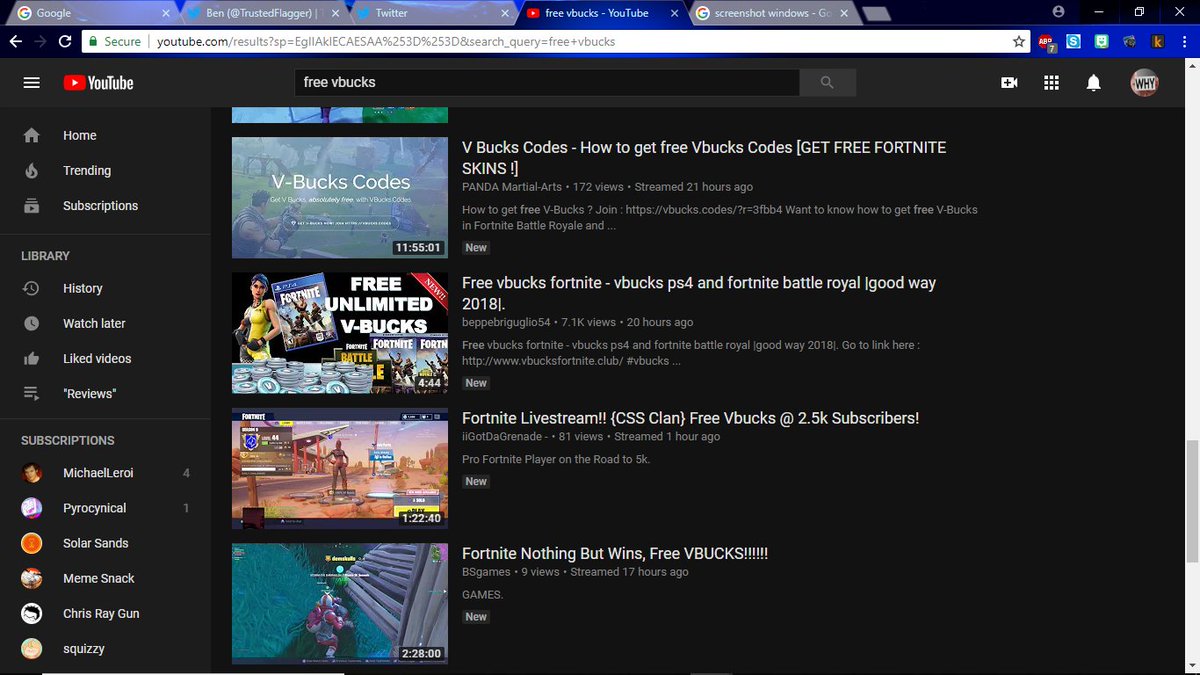1200x675 pixels.
Task: Click the page vertical scrollbar thumb
Action: tap(1191, 503)
